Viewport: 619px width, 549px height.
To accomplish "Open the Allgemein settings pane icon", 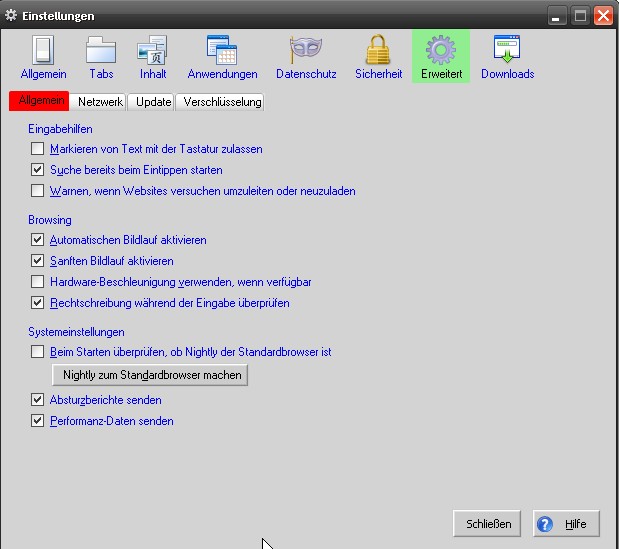I will click(43, 57).
